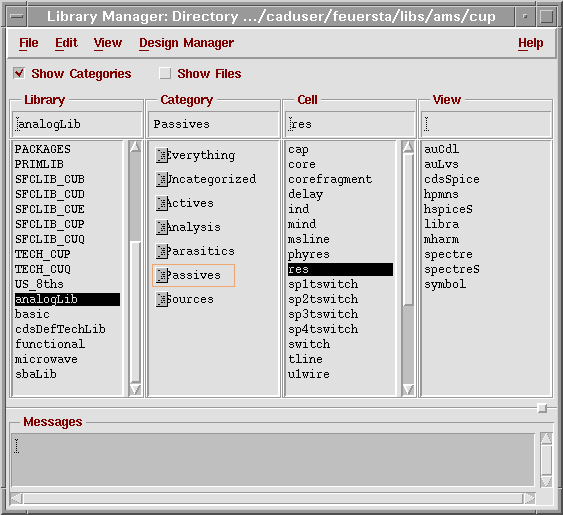Select the spectre view
Screen dimensions: 563x515
point(448,254)
